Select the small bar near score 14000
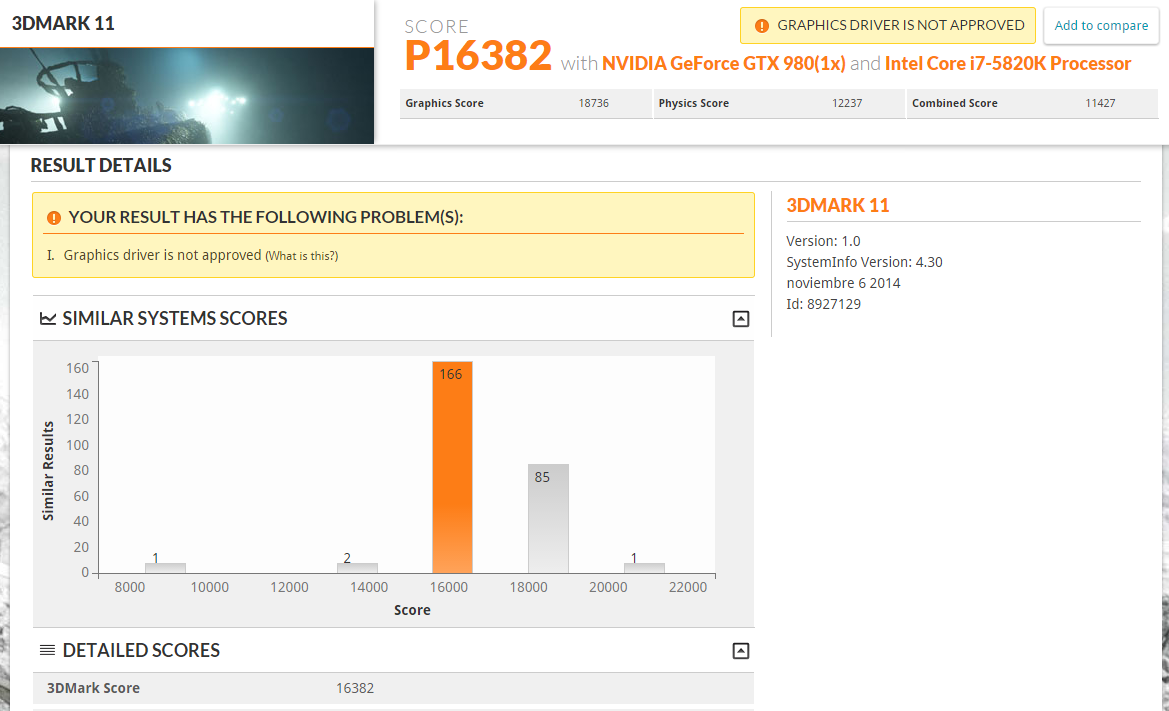 357,568
